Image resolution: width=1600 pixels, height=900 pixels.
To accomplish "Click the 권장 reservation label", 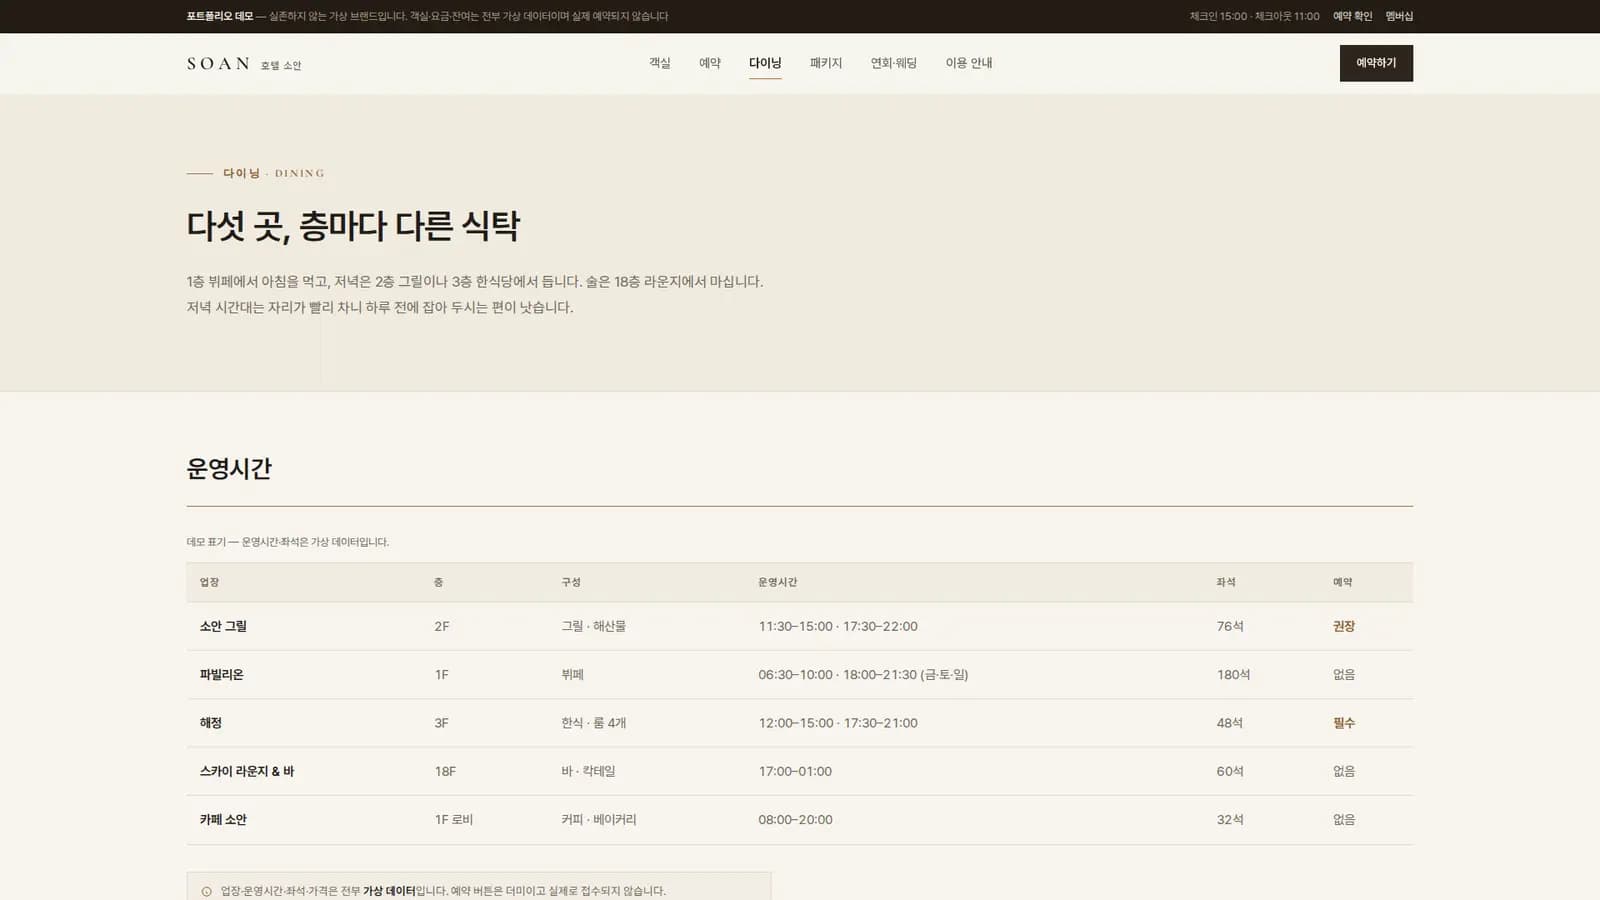I will [x=1344, y=626].
